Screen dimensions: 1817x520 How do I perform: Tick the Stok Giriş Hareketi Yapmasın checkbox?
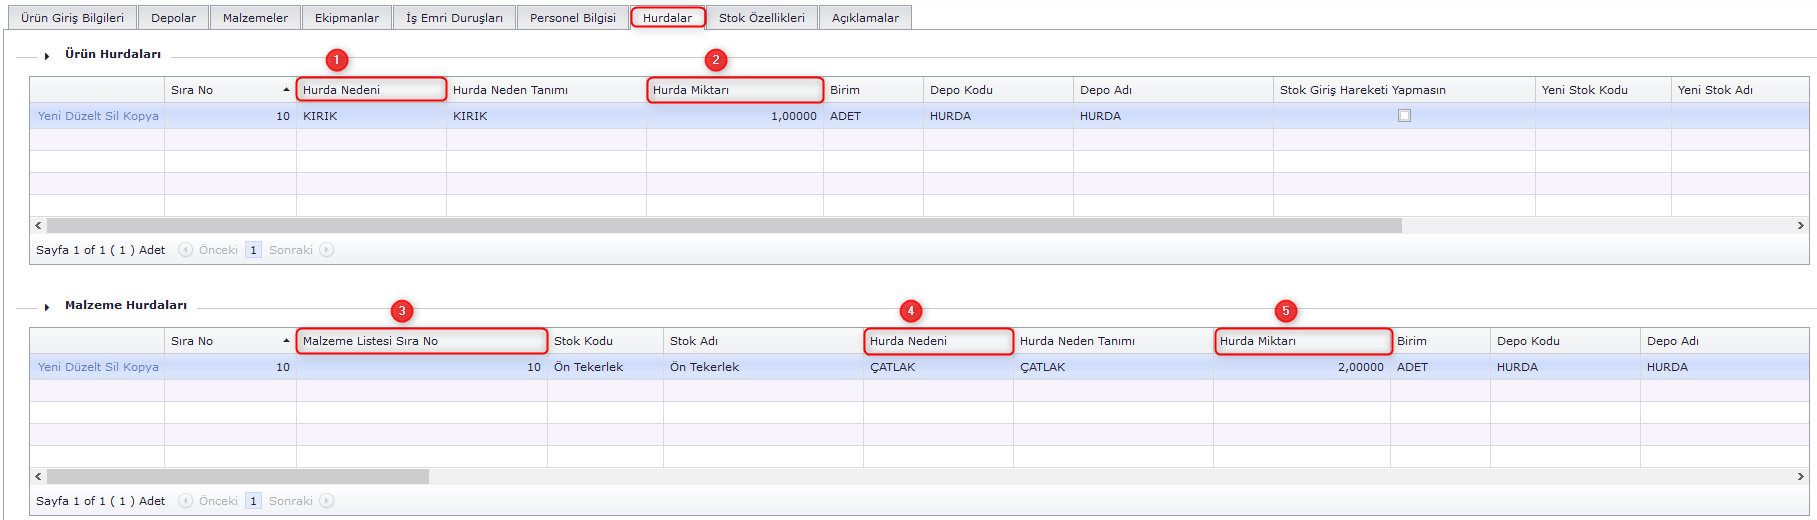[x=1404, y=116]
